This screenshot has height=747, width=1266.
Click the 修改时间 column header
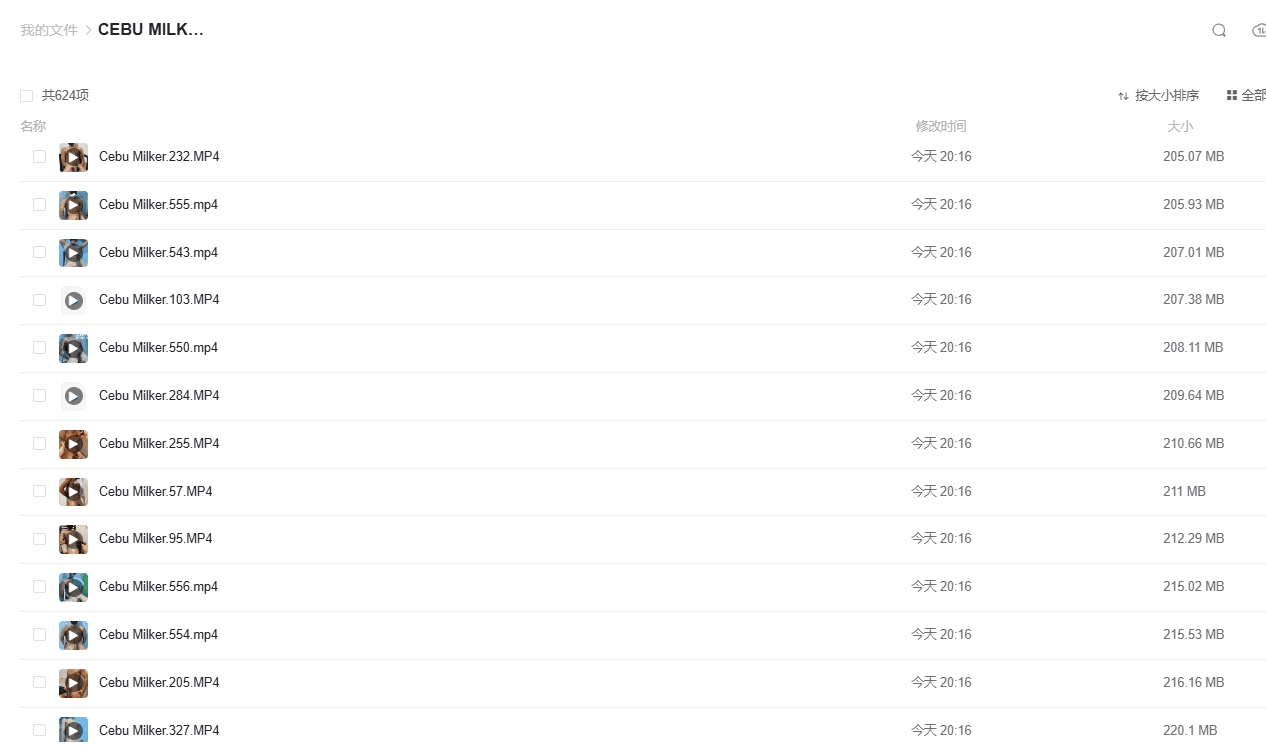[x=940, y=126]
